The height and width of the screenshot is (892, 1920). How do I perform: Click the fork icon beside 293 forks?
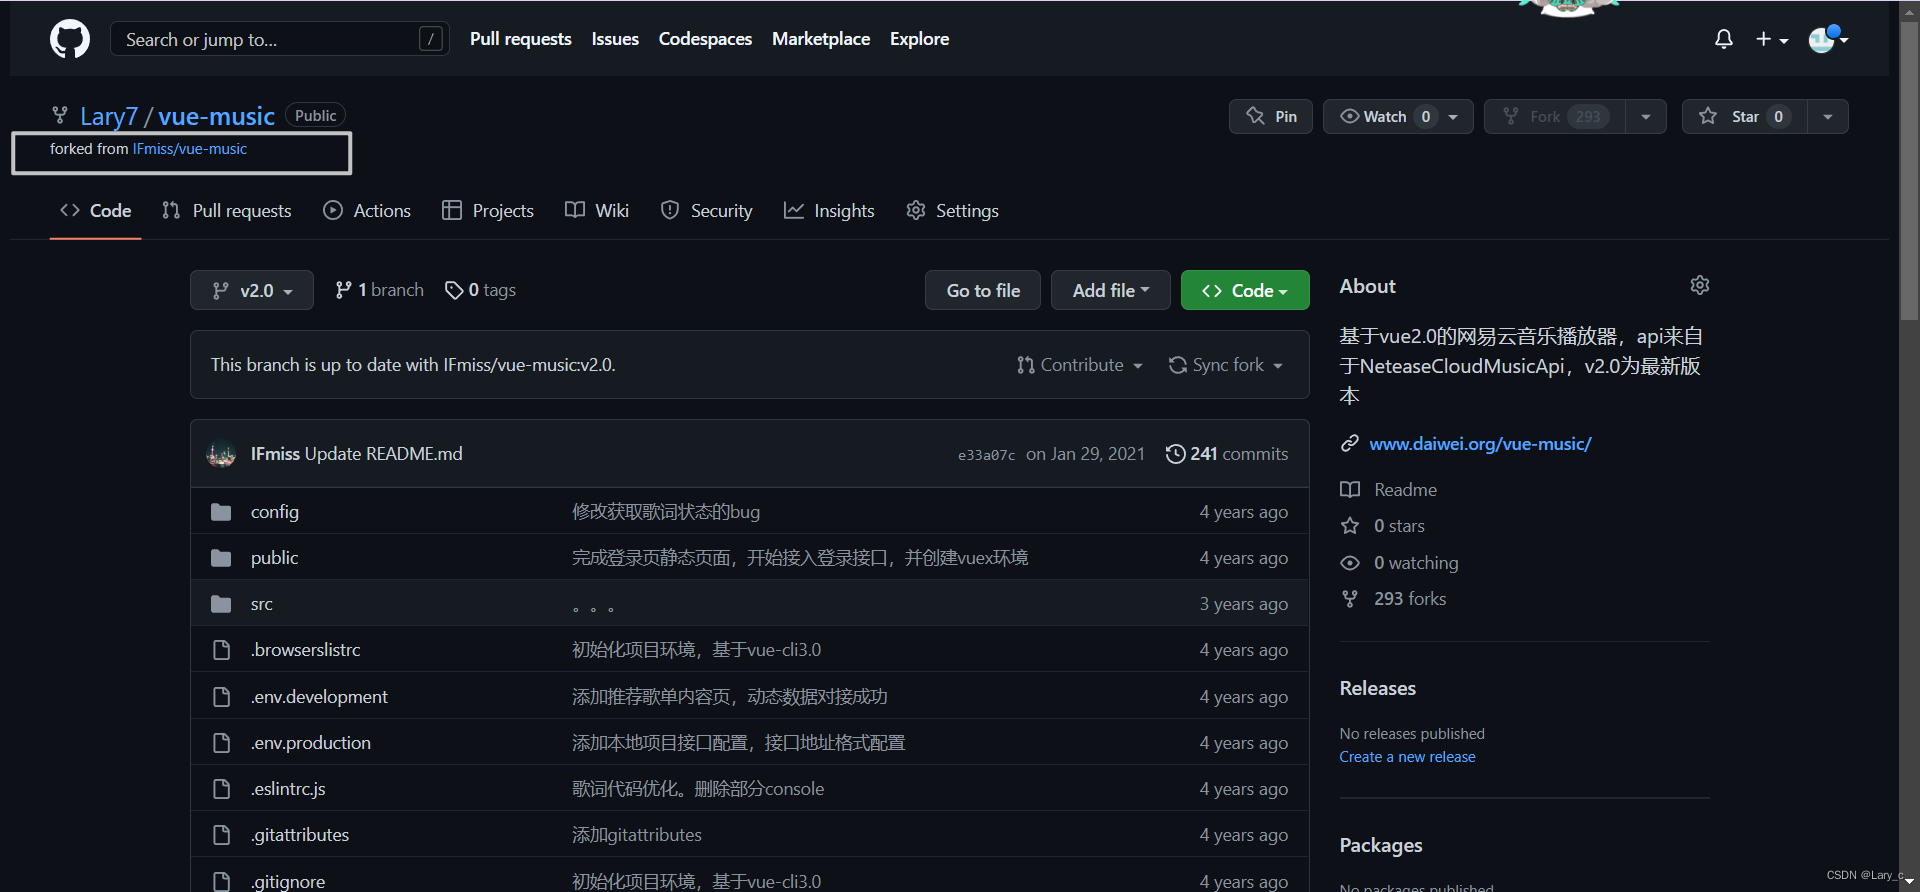point(1350,599)
